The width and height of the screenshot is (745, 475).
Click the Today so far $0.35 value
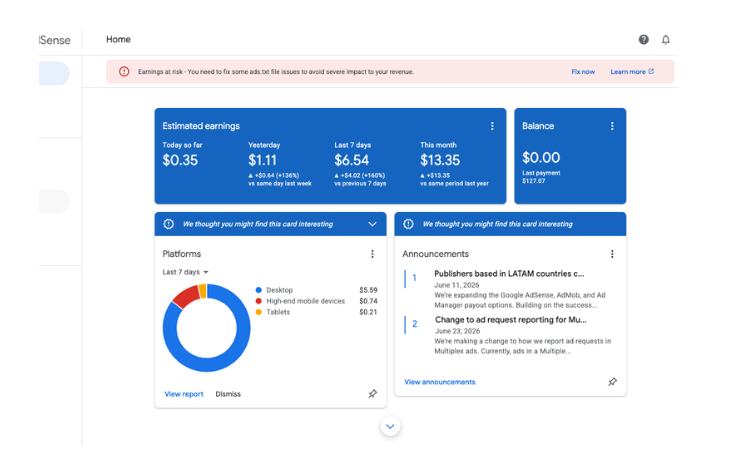(x=180, y=160)
